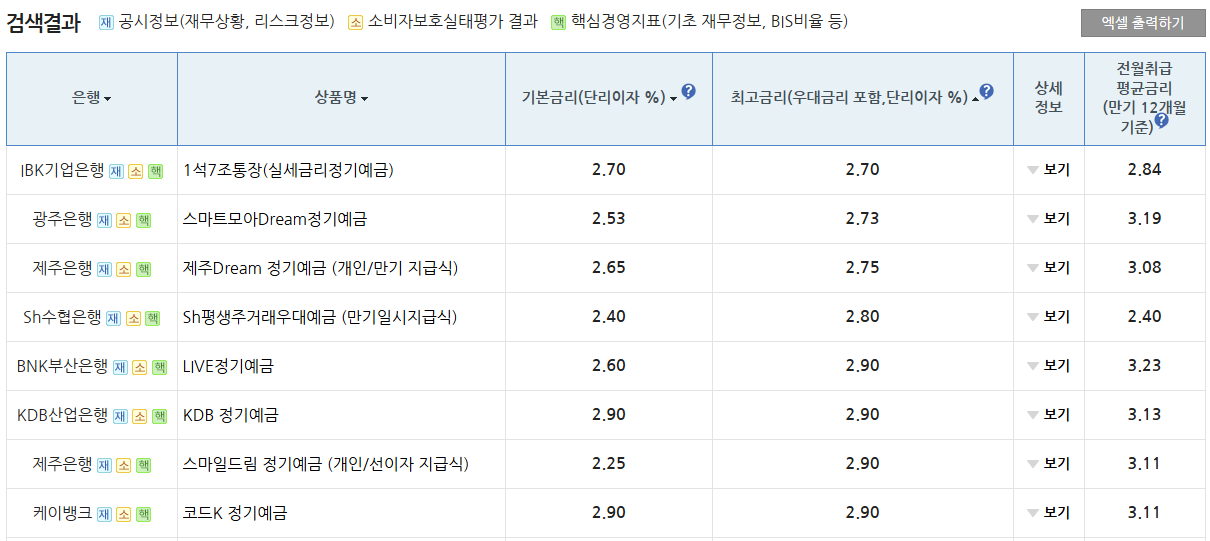Expand 보기 details for 스마트모아Dream정기예금
This screenshot has width=1210, height=541.
tap(1048, 219)
